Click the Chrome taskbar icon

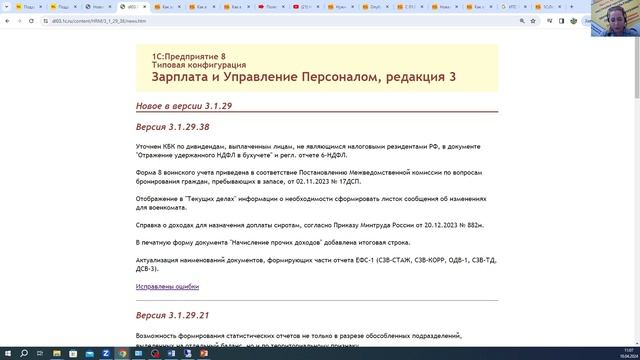tap(122, 353)
